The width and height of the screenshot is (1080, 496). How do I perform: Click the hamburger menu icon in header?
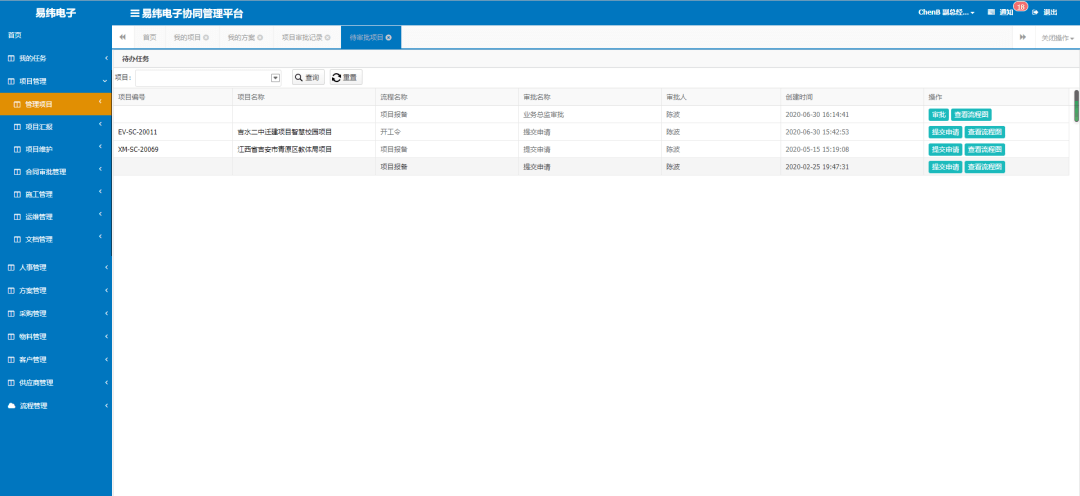tap(134, 13)
